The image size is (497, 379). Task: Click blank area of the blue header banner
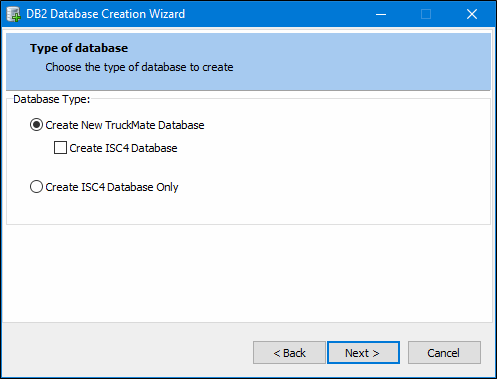point(367,62)
